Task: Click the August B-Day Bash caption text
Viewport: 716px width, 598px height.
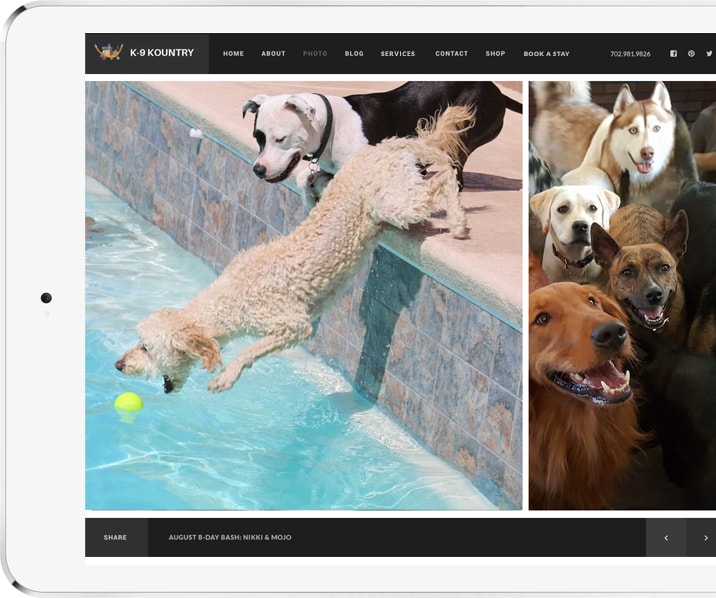Action: click(230, 537)
